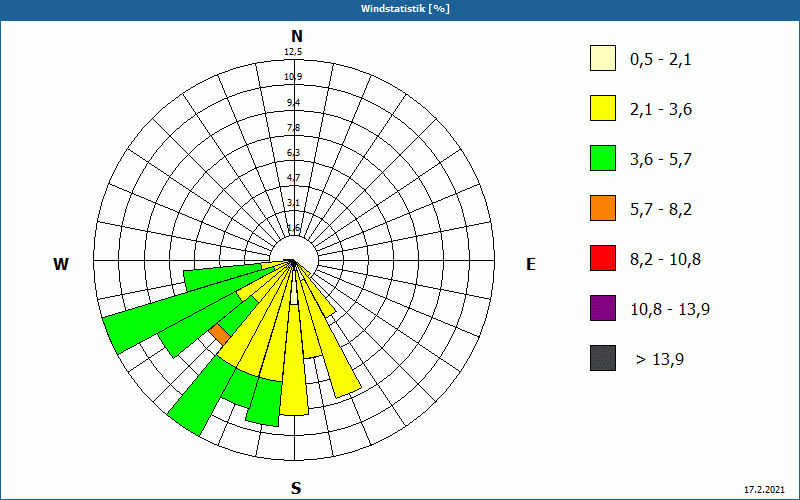Click the W compass label
Viewport: 800px width, 500px height.
click(x=61, y=264)
